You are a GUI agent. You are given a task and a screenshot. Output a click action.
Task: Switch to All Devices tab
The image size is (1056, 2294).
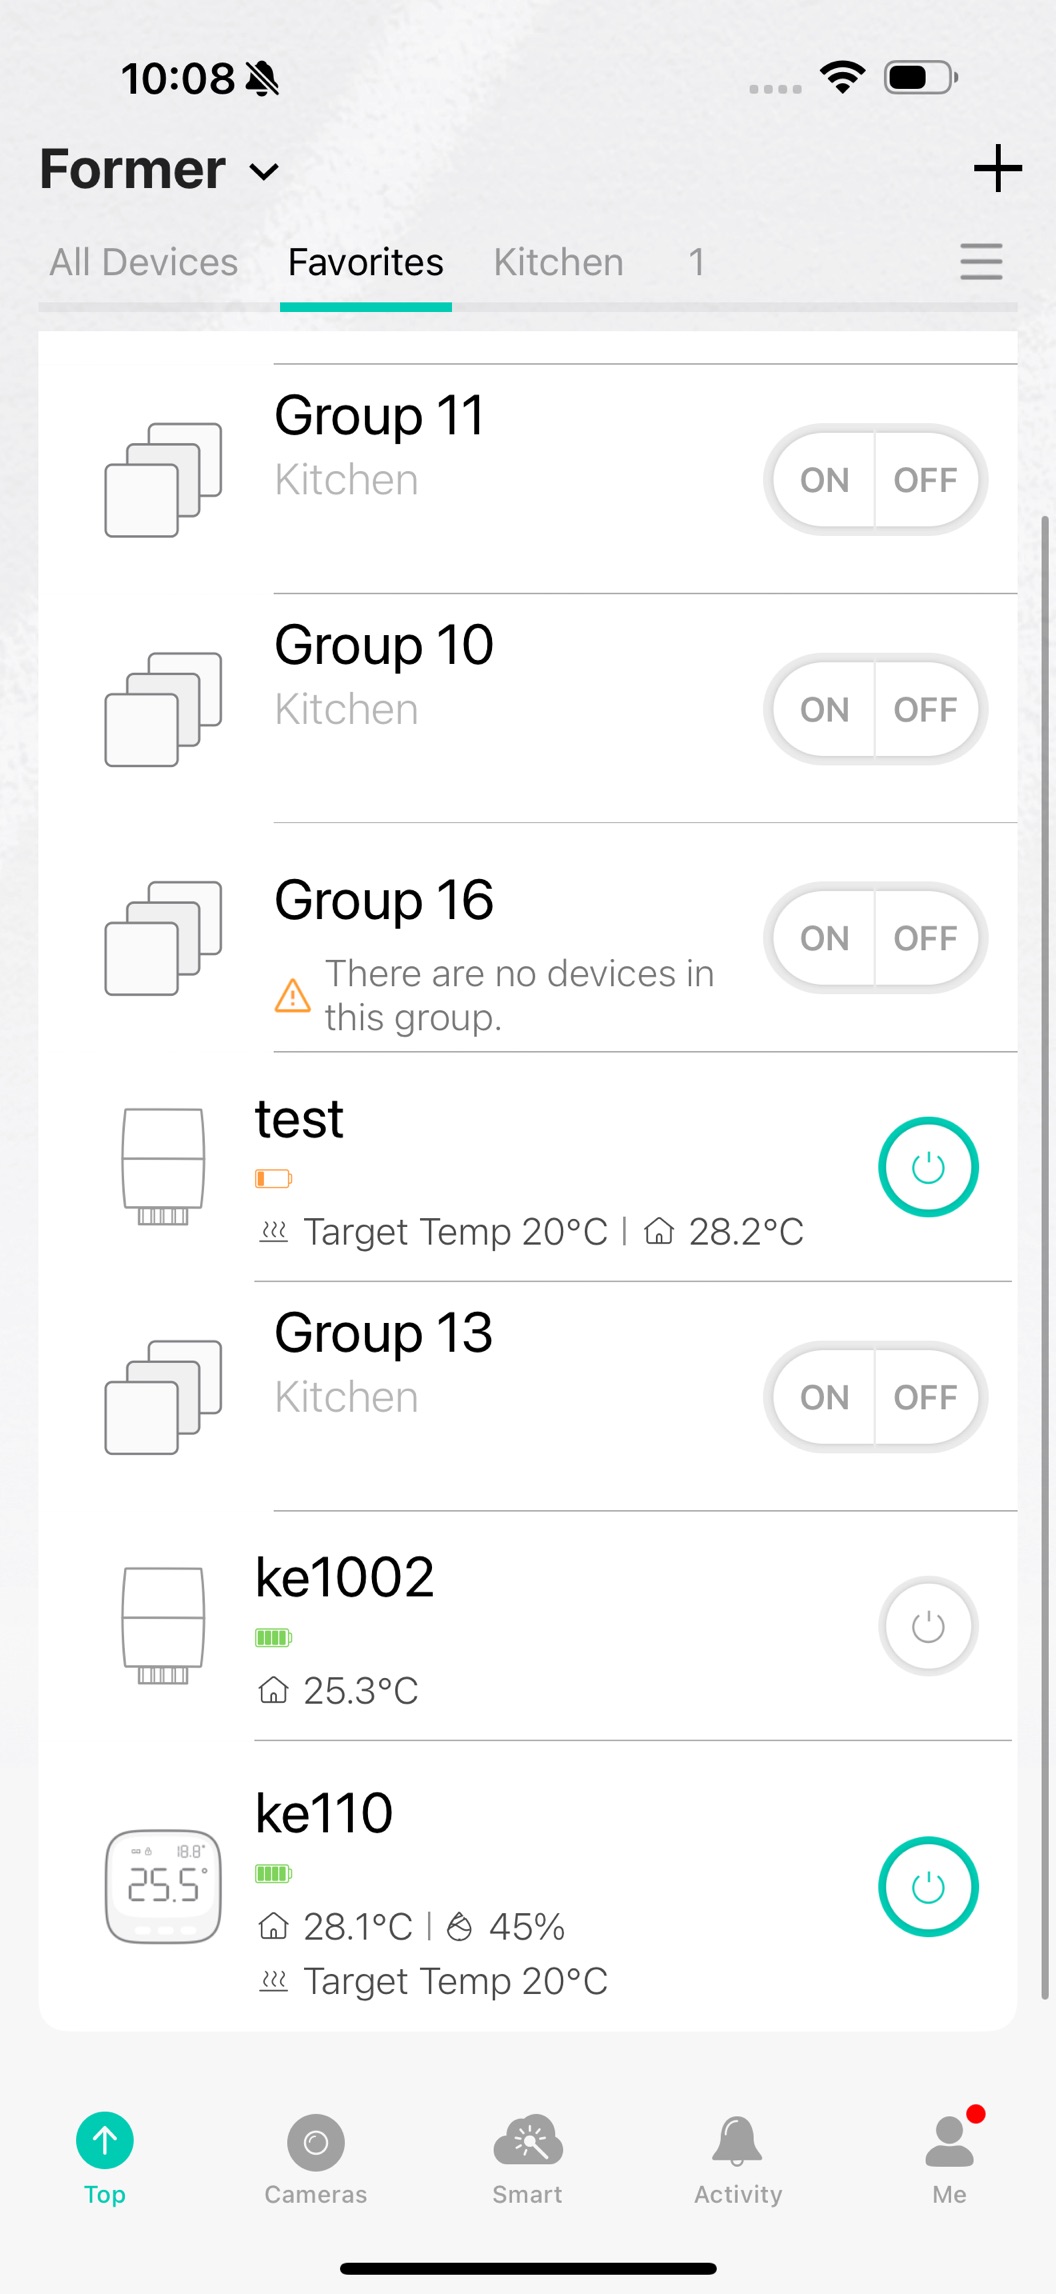coord(144,263)
